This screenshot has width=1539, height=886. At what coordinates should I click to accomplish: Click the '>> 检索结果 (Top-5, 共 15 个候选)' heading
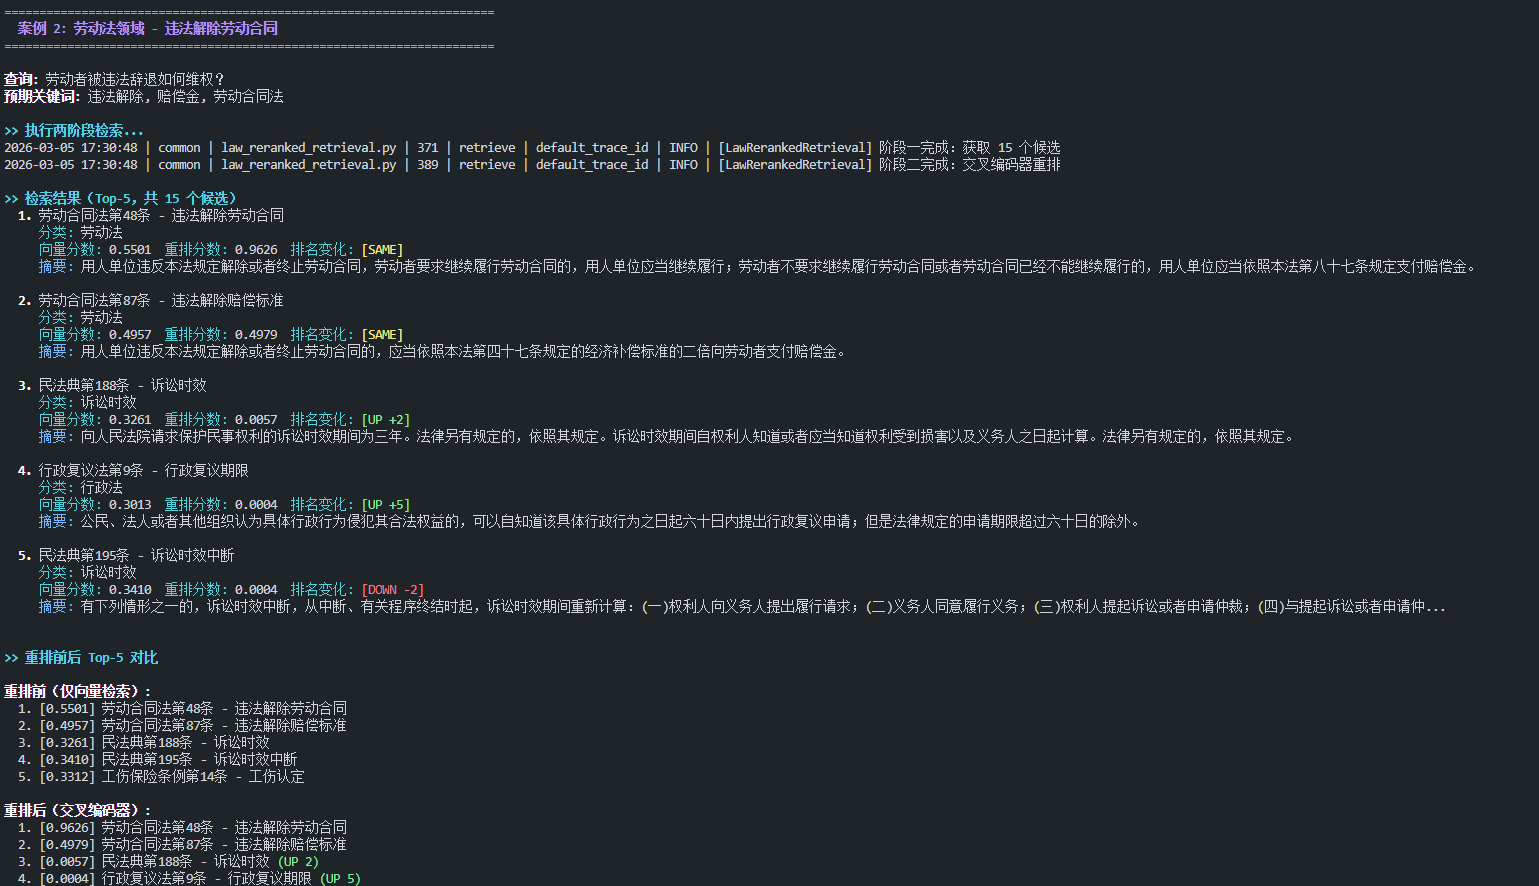[121, 198]
